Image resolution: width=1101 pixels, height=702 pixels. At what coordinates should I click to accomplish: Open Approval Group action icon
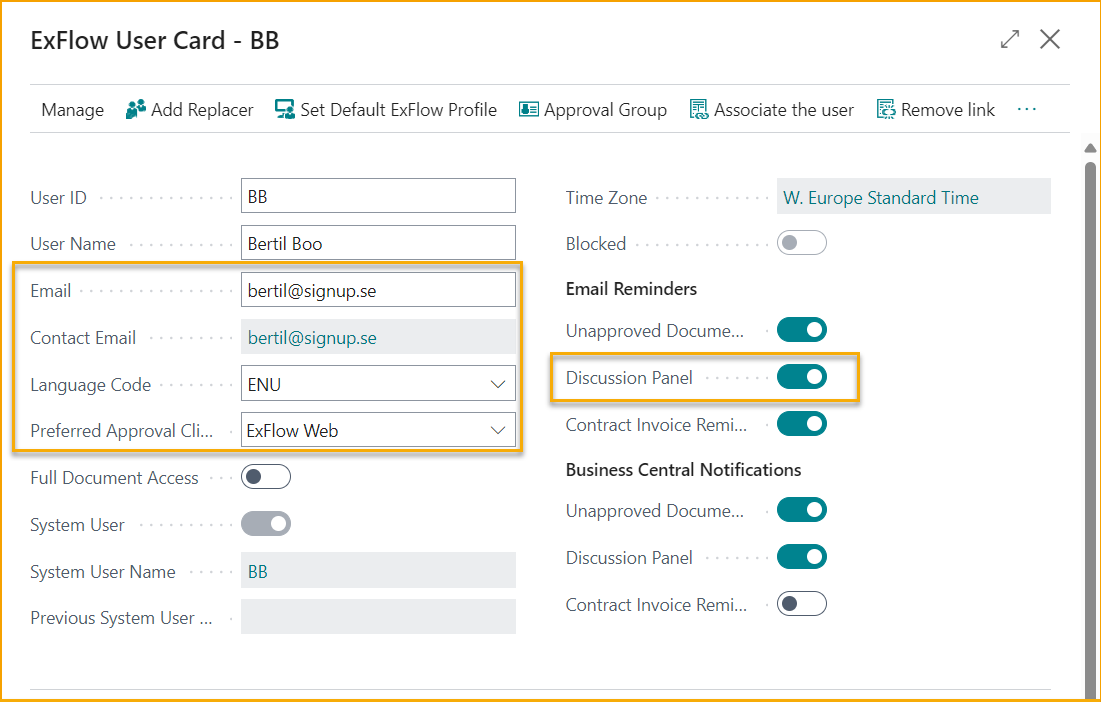pyautogui.click(x=529, y=110)
